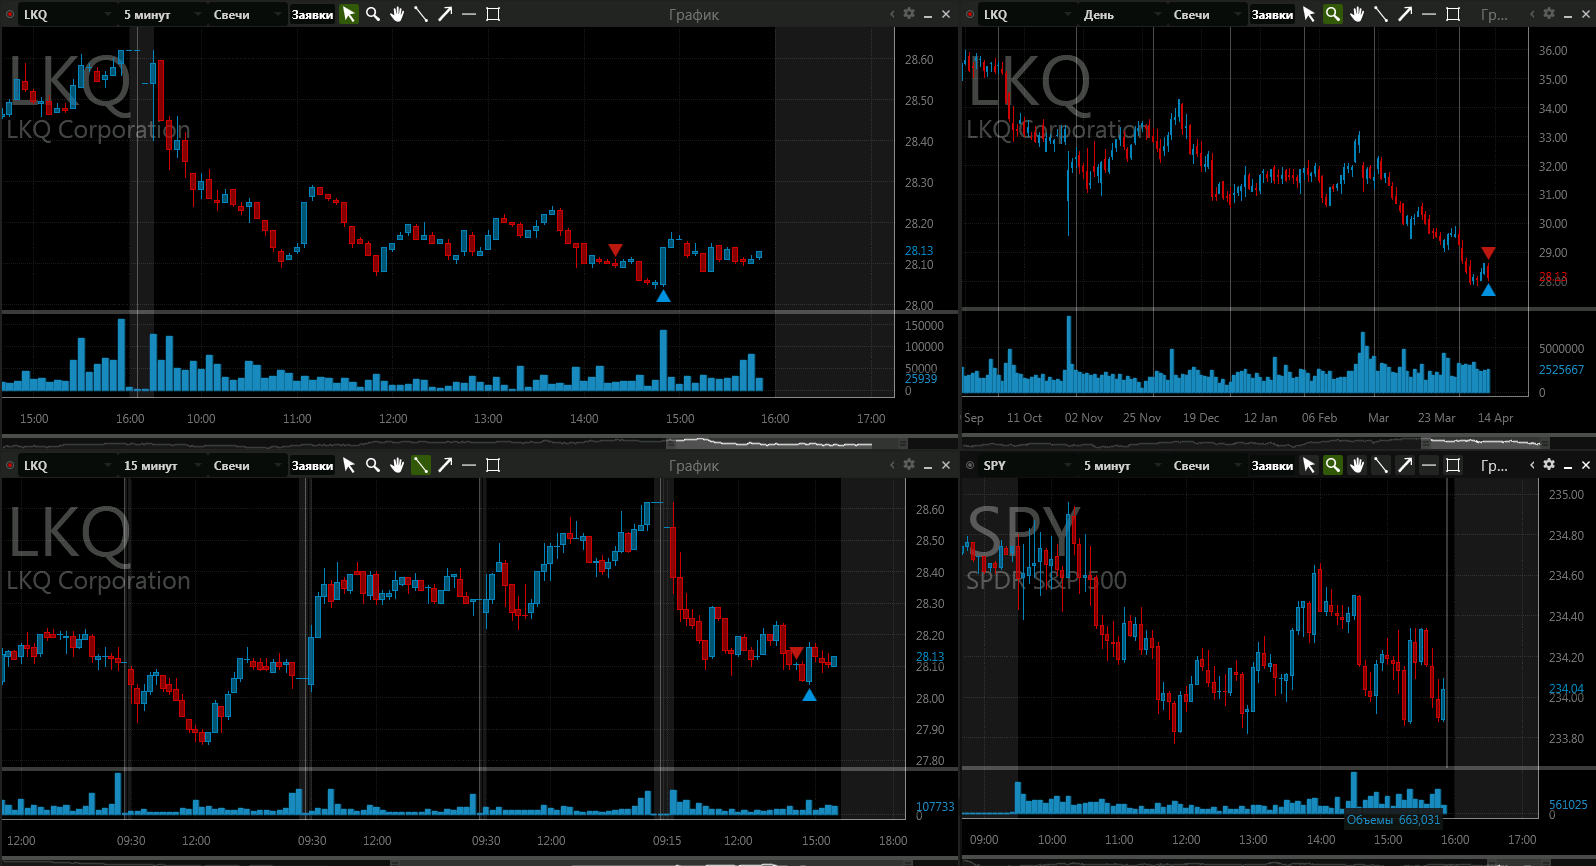Toggle the red link dot of the LKQ 15-minute chart
The height and width of the screenshot is (866, 1596).
10,466
